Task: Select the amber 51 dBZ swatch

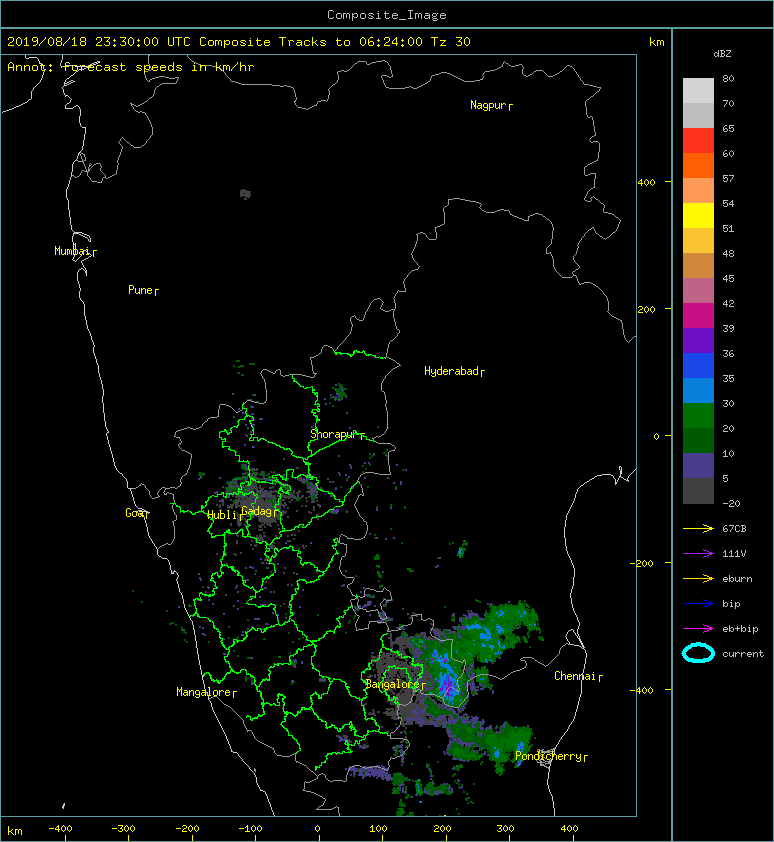Action: point(698,240)
